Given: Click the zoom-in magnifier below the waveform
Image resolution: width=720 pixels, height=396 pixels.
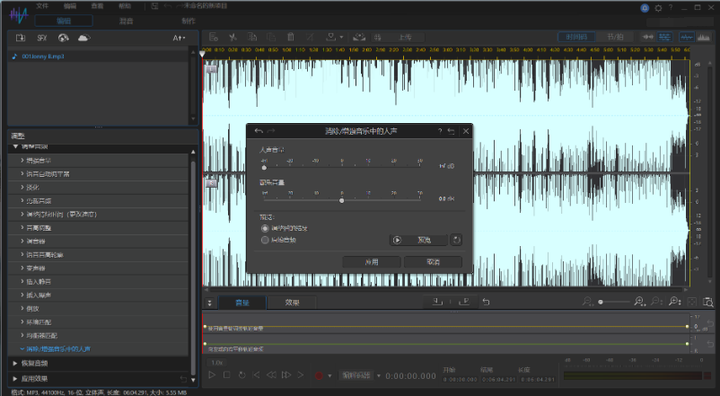Looking at the screenshot, I should point(639,301).
